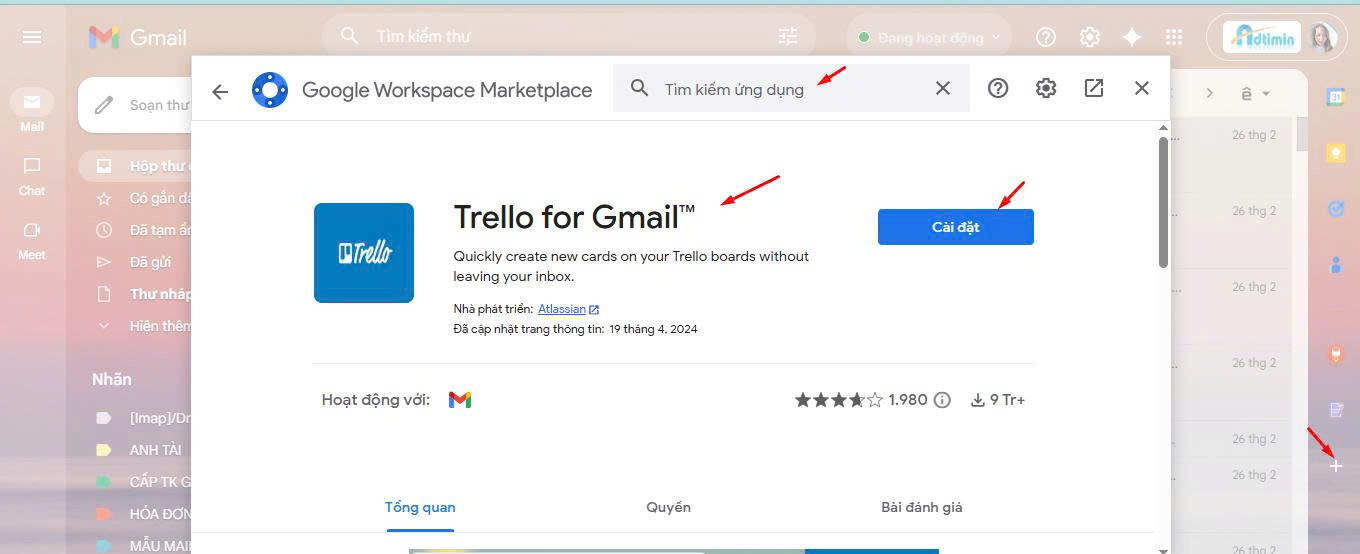Viewport: 1360px width, 554px height.
Task: Clear the app search field
Action: (942, 88)
